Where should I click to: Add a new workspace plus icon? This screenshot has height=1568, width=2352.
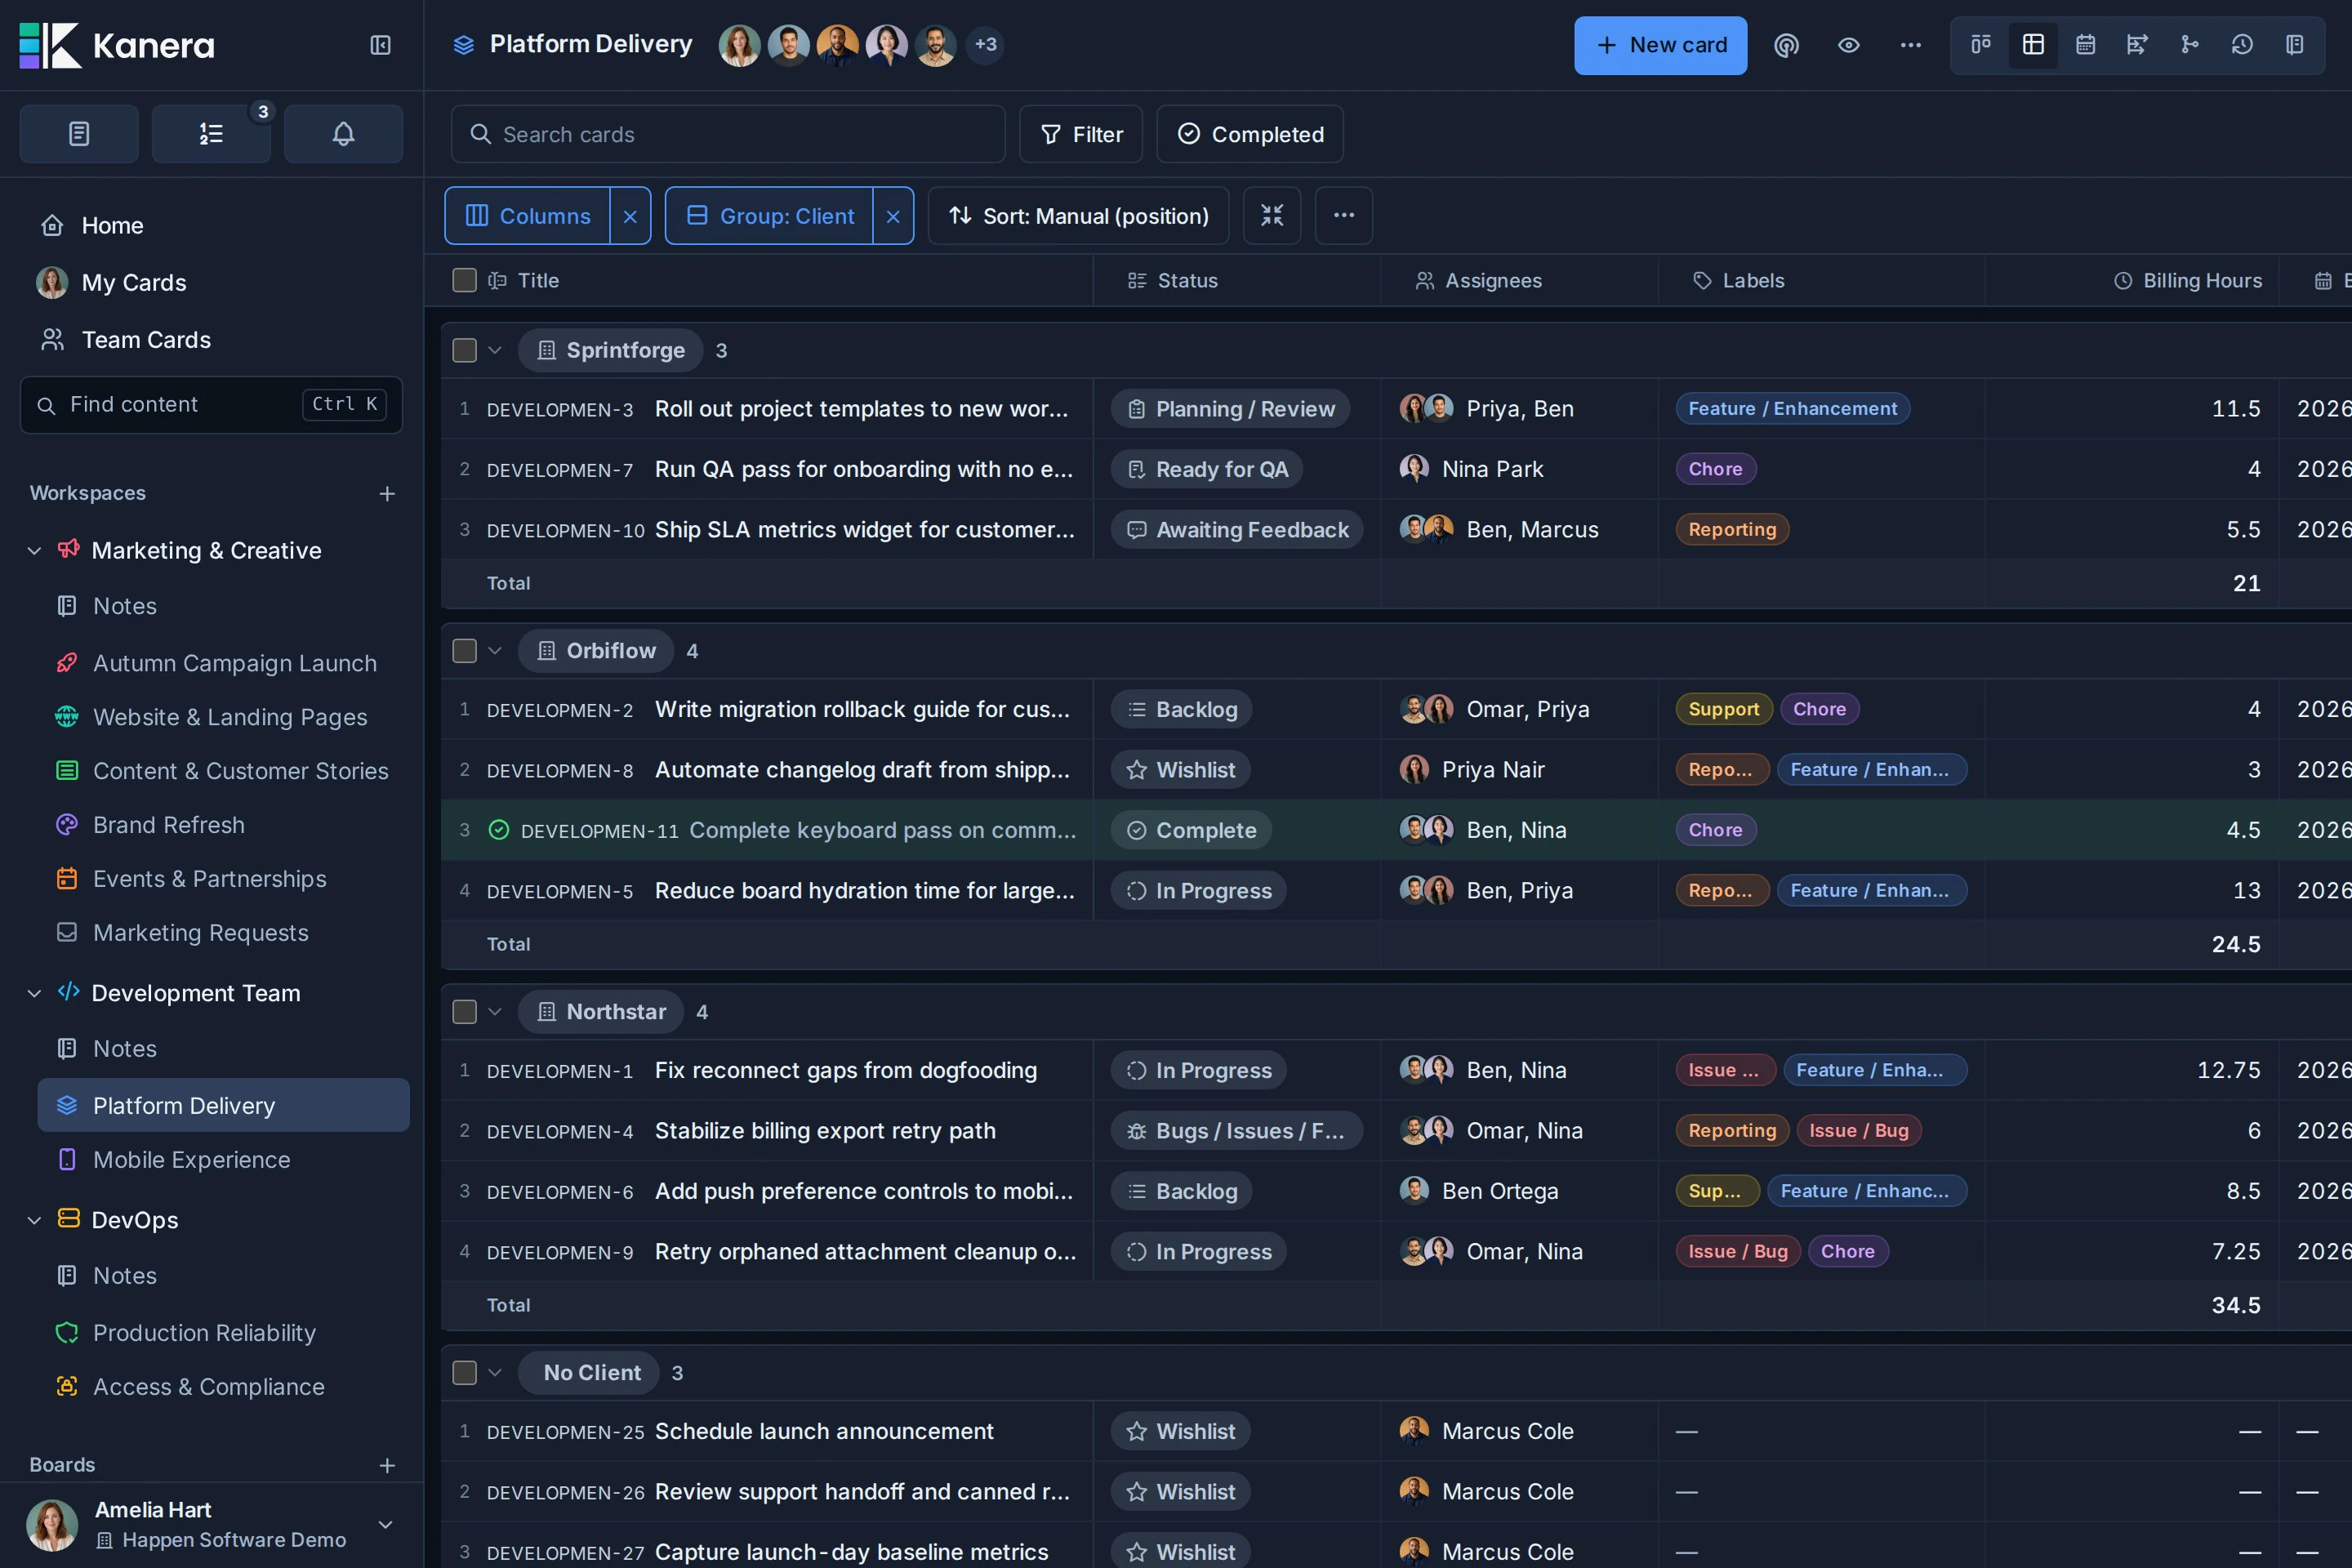(387, 494)
